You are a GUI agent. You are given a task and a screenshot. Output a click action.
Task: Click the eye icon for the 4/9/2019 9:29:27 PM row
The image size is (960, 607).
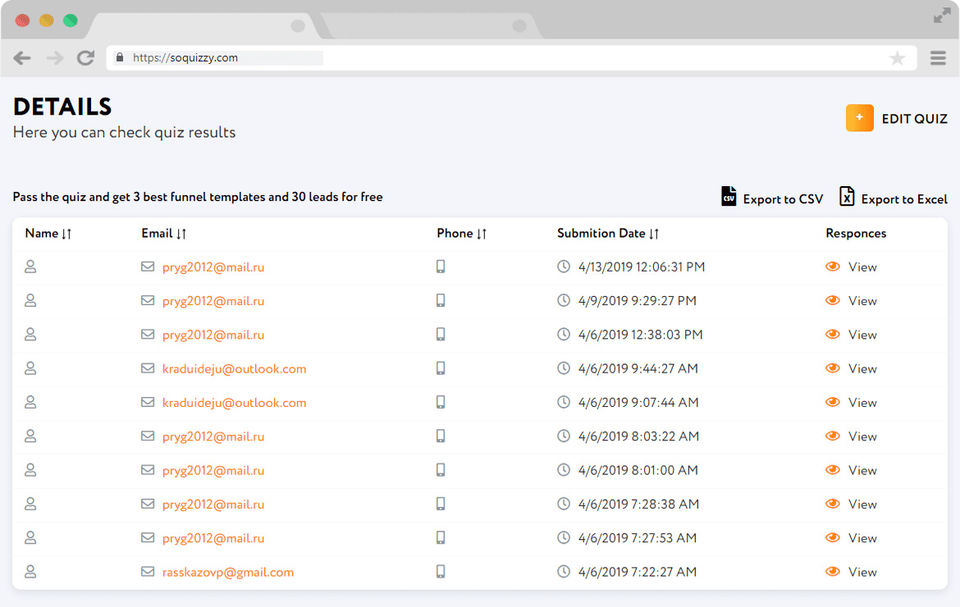[x=833, y=300]
